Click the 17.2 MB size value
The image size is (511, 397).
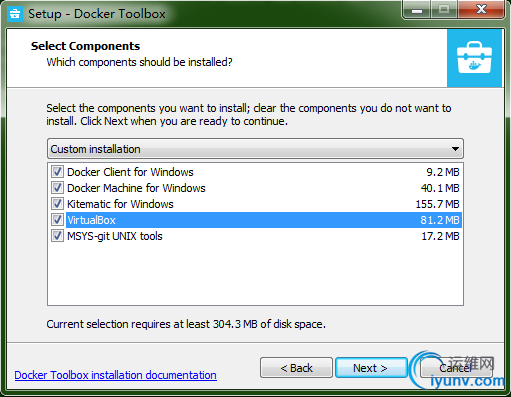coord(440,236)
